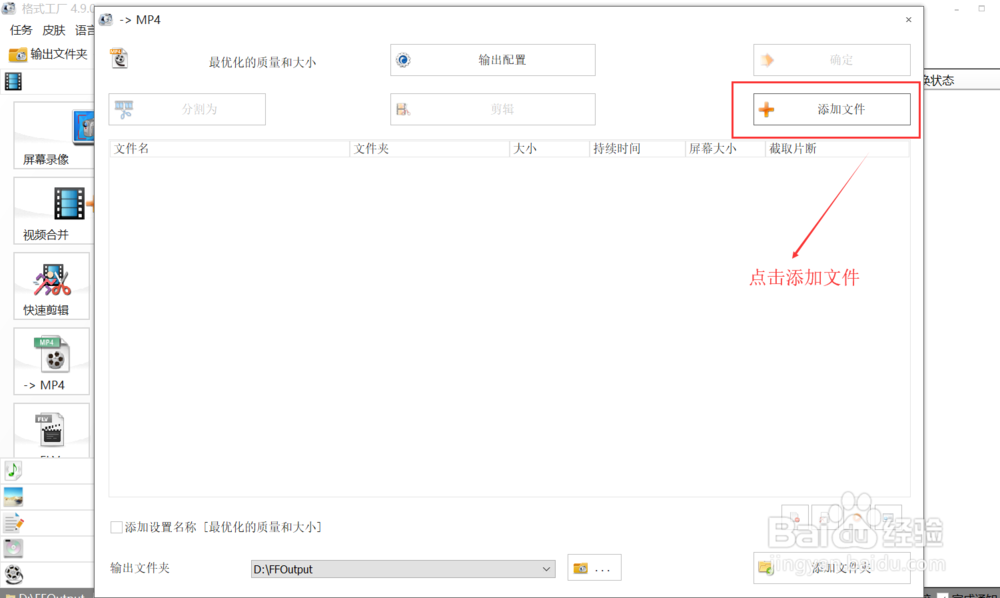Select the FLV conversion icon below MP4
This screenshot has width=1000, height=598.
point(51,430)
